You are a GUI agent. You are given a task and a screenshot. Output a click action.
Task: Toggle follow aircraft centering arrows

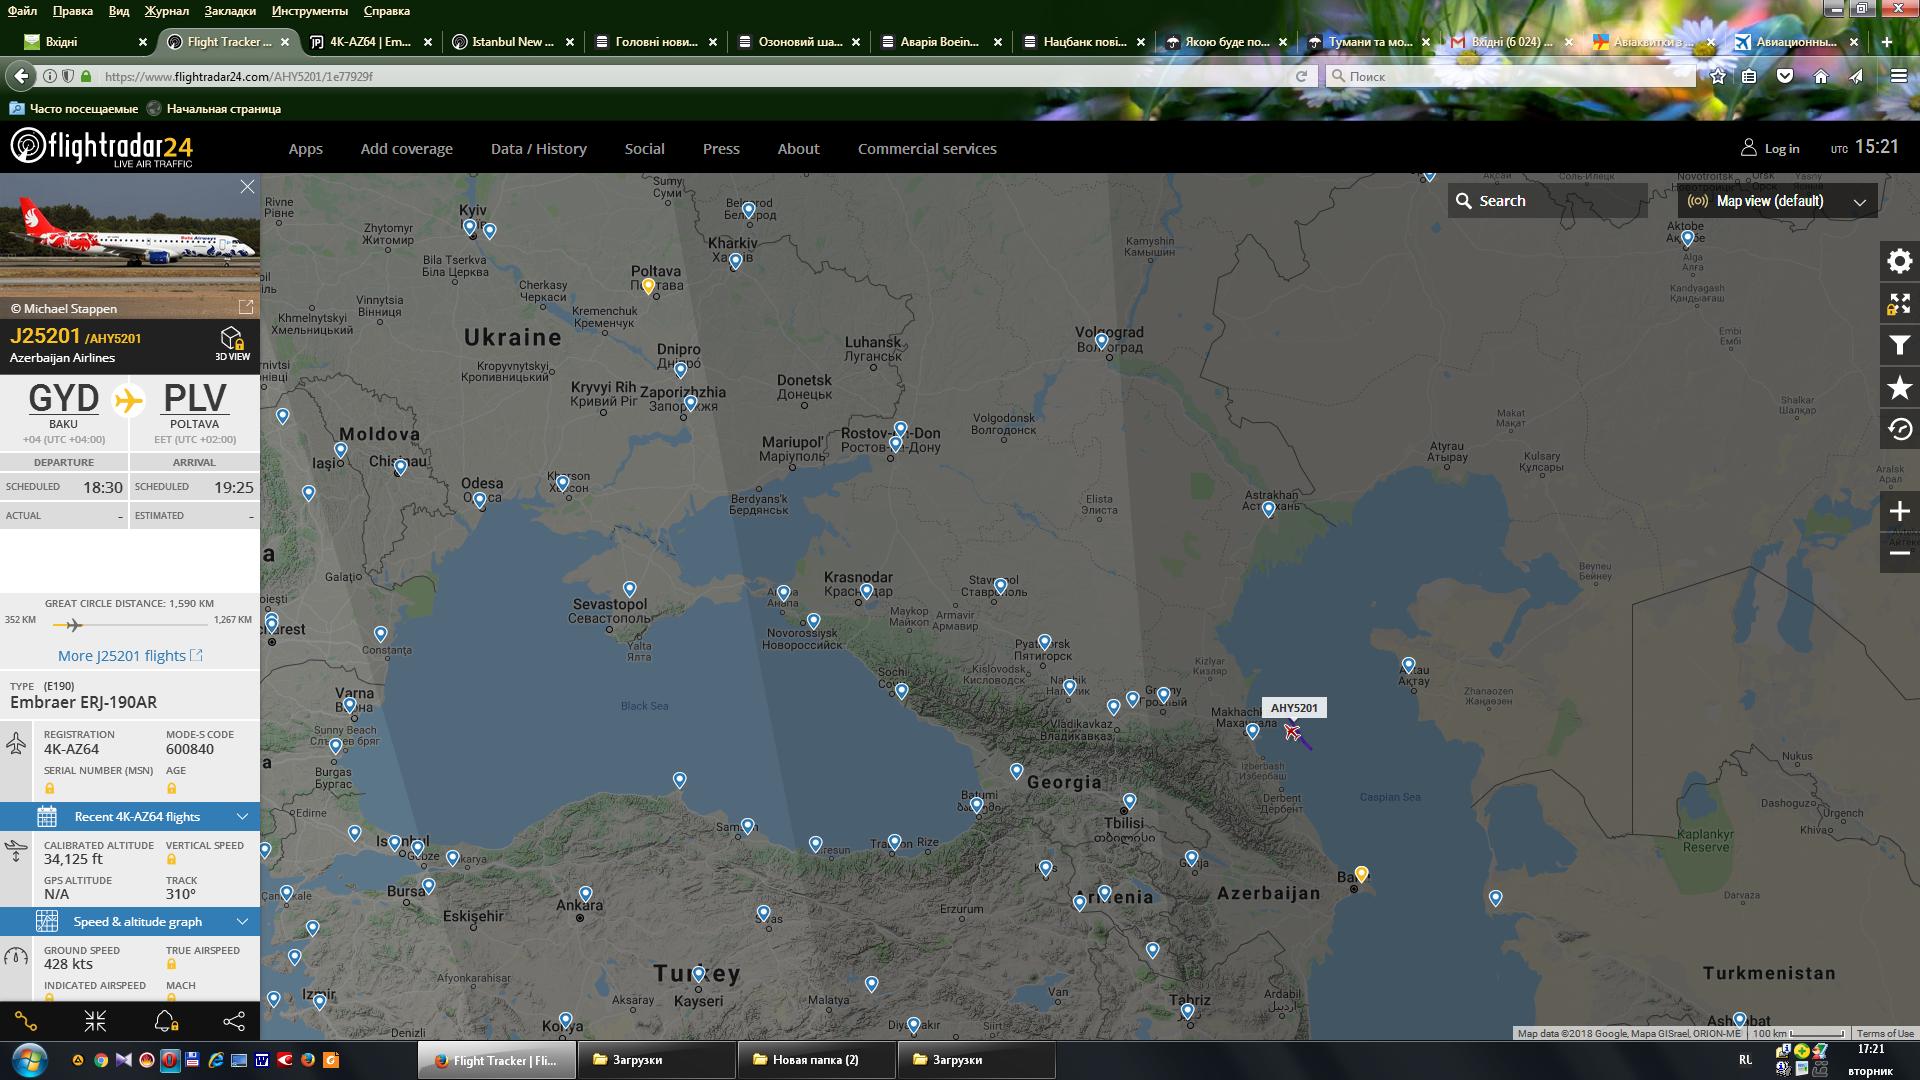tap(95, 1021)
